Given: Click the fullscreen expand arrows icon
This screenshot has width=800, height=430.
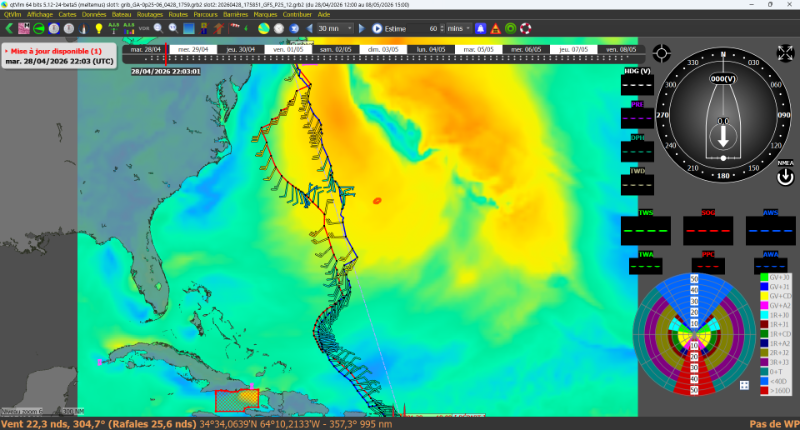Looking at the screenshot, I should (x=785, y=52).
